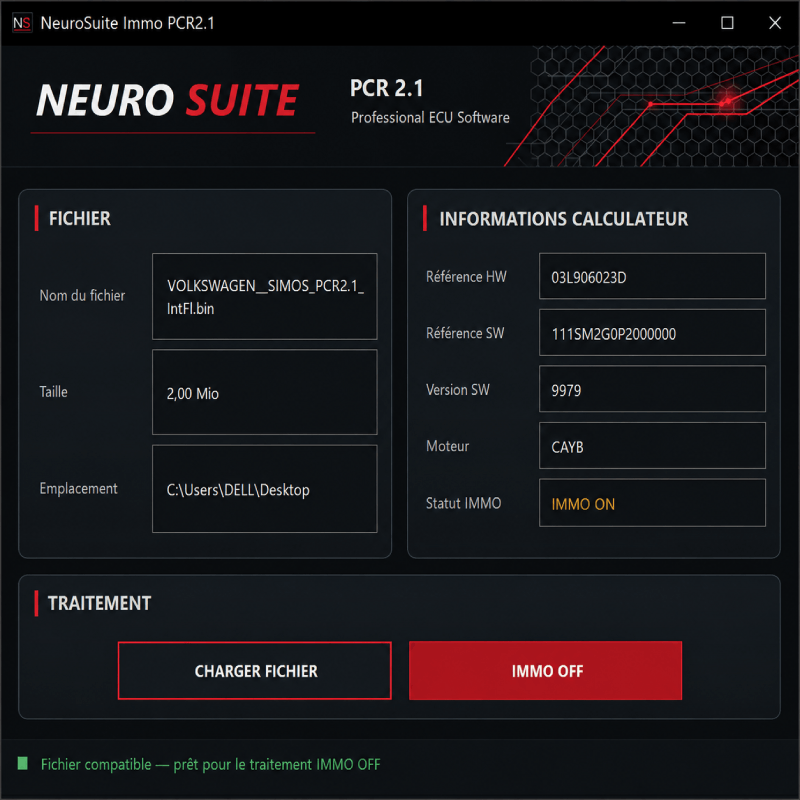This screenshot has height=800, width=800.
Task: Click the Moteur field CAYB
Action: click(x=653, y=445)
